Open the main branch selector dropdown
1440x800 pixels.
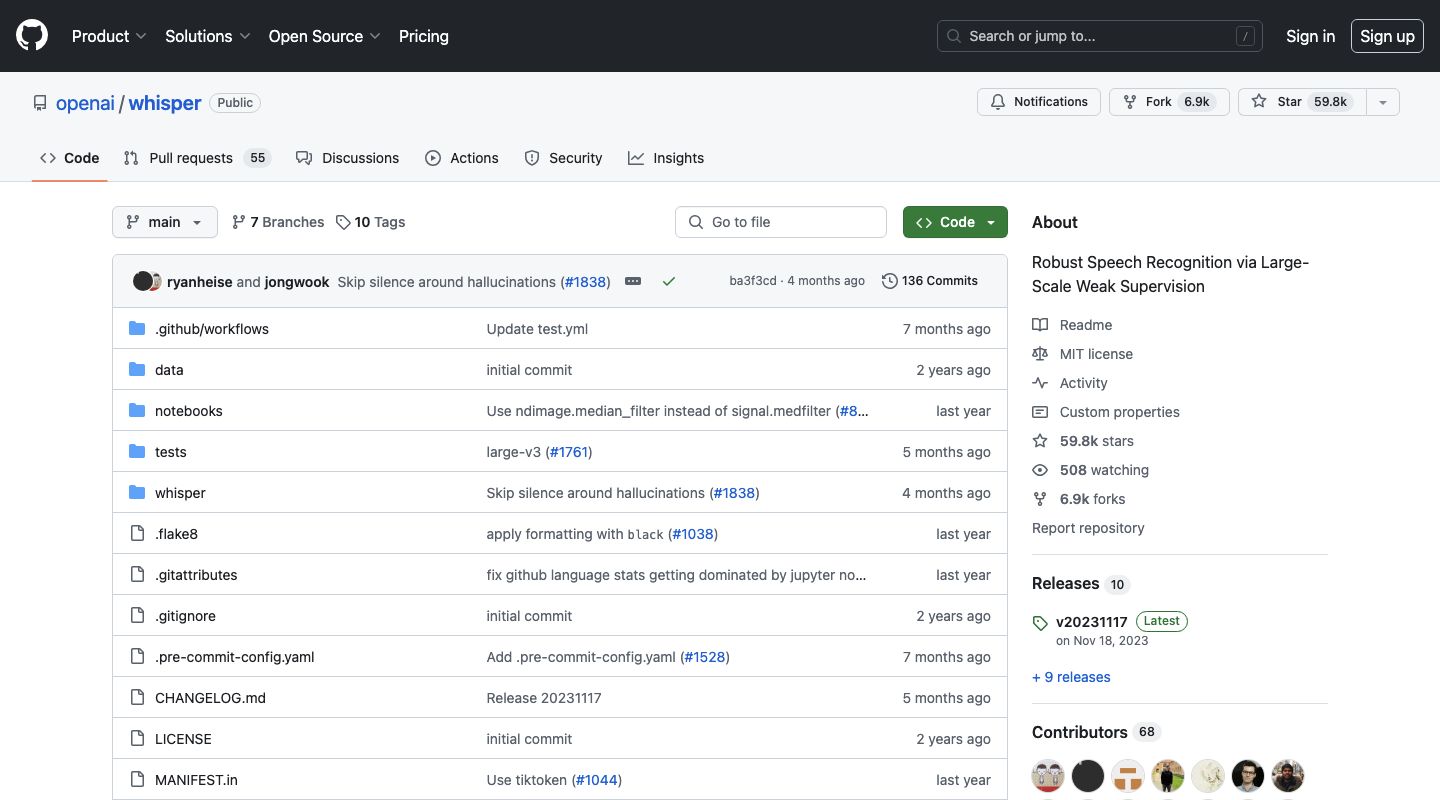tap(165, 222)
